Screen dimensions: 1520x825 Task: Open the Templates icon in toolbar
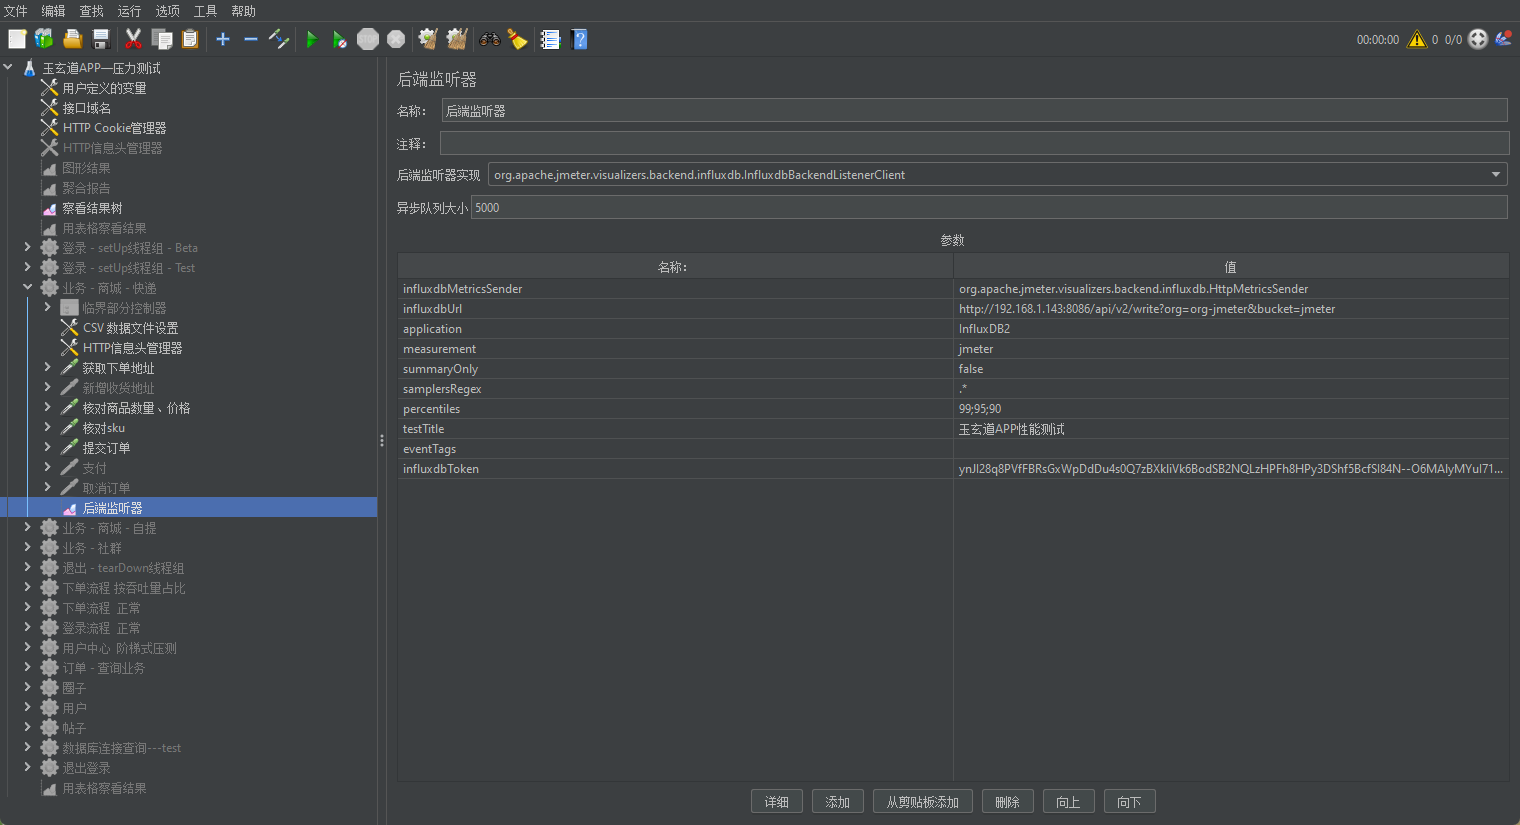(44, 39)
